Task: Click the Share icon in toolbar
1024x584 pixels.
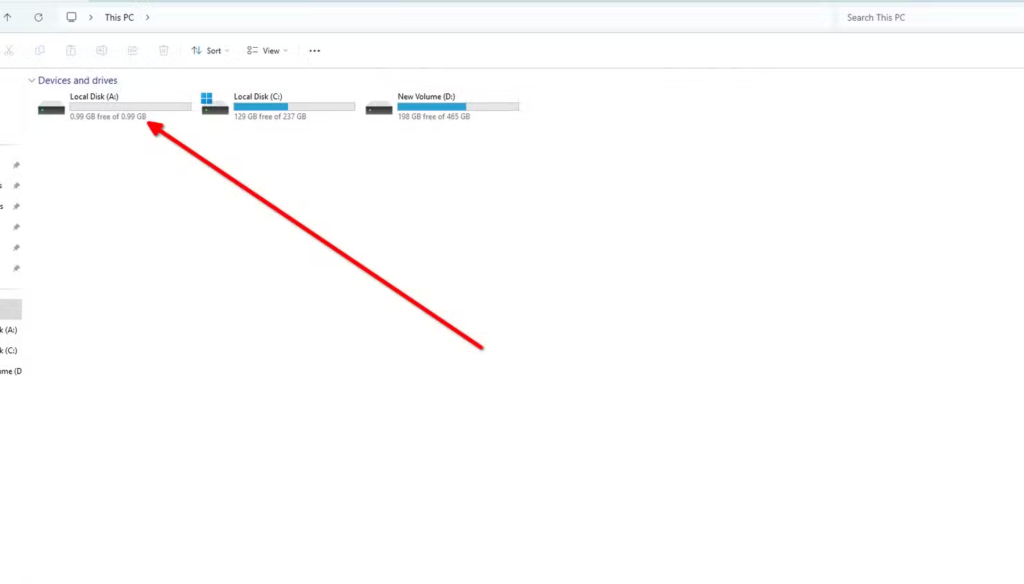Action: click(132, 50)
